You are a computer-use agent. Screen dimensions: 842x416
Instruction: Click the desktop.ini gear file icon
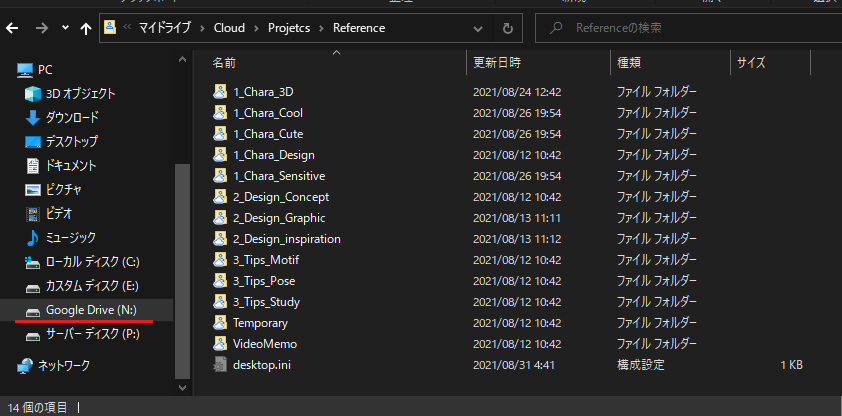(220, 364)
